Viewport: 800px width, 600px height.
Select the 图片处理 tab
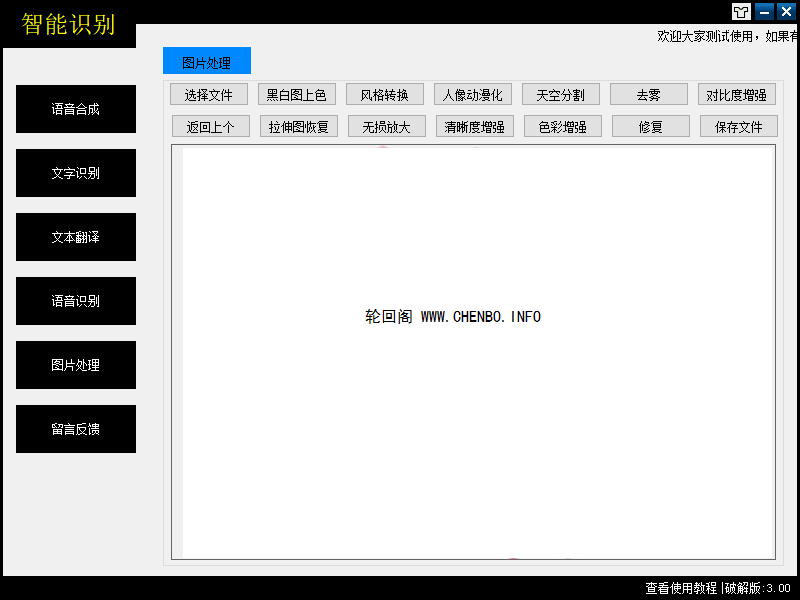pos(207,62)
